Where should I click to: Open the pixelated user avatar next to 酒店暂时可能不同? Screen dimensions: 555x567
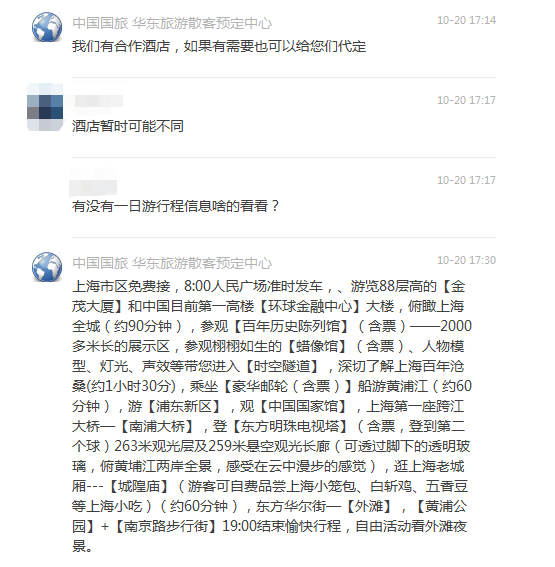(x=45, y=107)
